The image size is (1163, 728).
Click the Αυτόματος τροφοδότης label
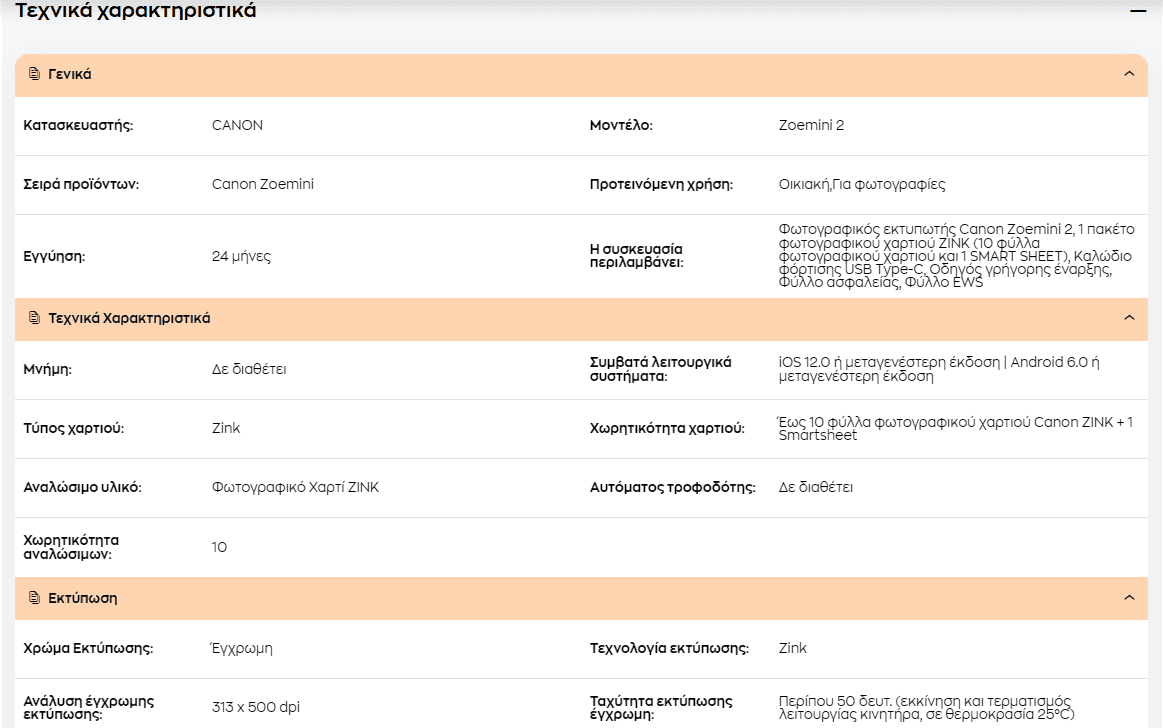[x=673, y=488]
